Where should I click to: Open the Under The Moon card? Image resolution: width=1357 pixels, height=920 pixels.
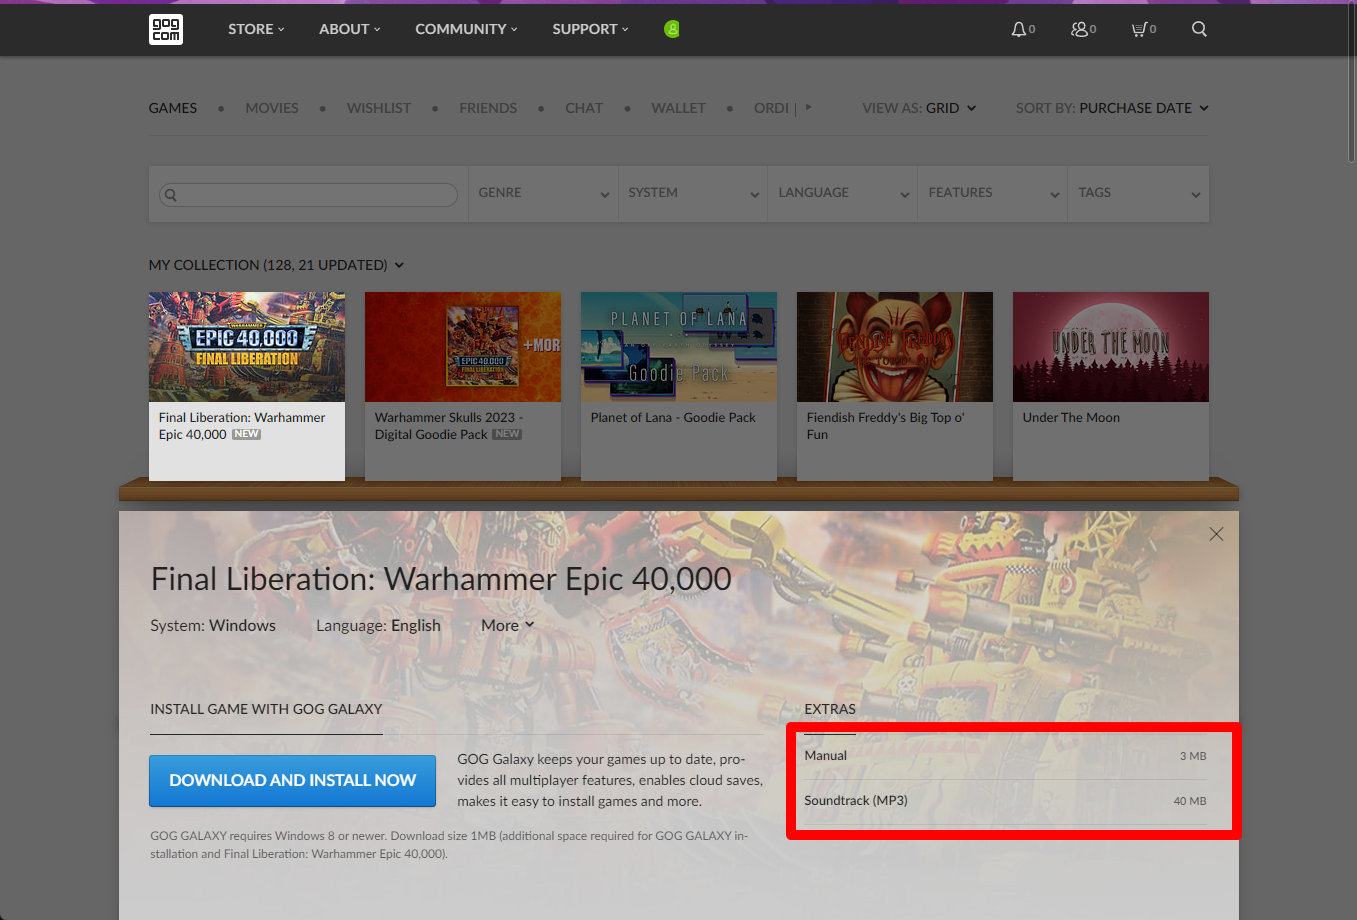[x=1111, y=386]
